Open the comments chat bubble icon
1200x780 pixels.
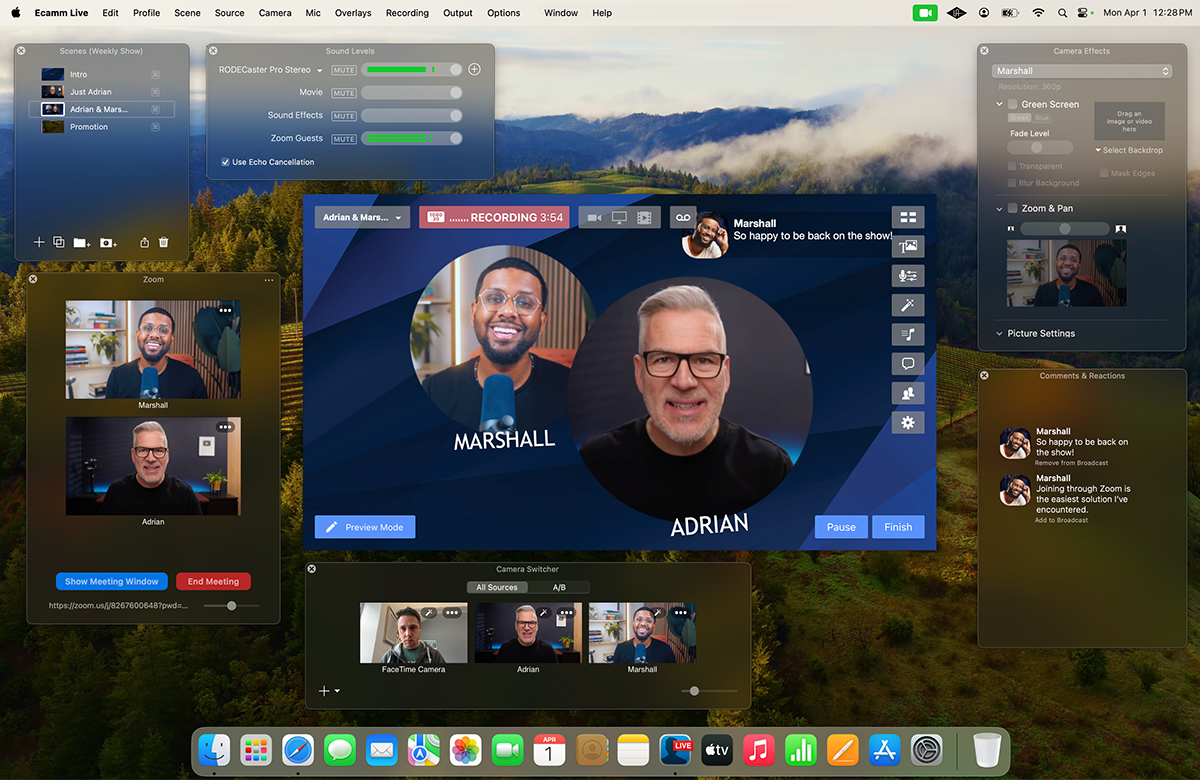(908, 363)
